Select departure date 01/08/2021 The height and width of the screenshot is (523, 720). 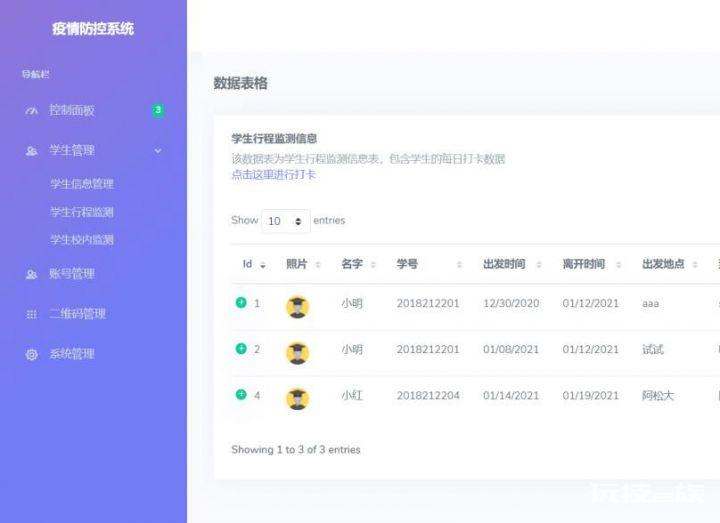(511, 349)
